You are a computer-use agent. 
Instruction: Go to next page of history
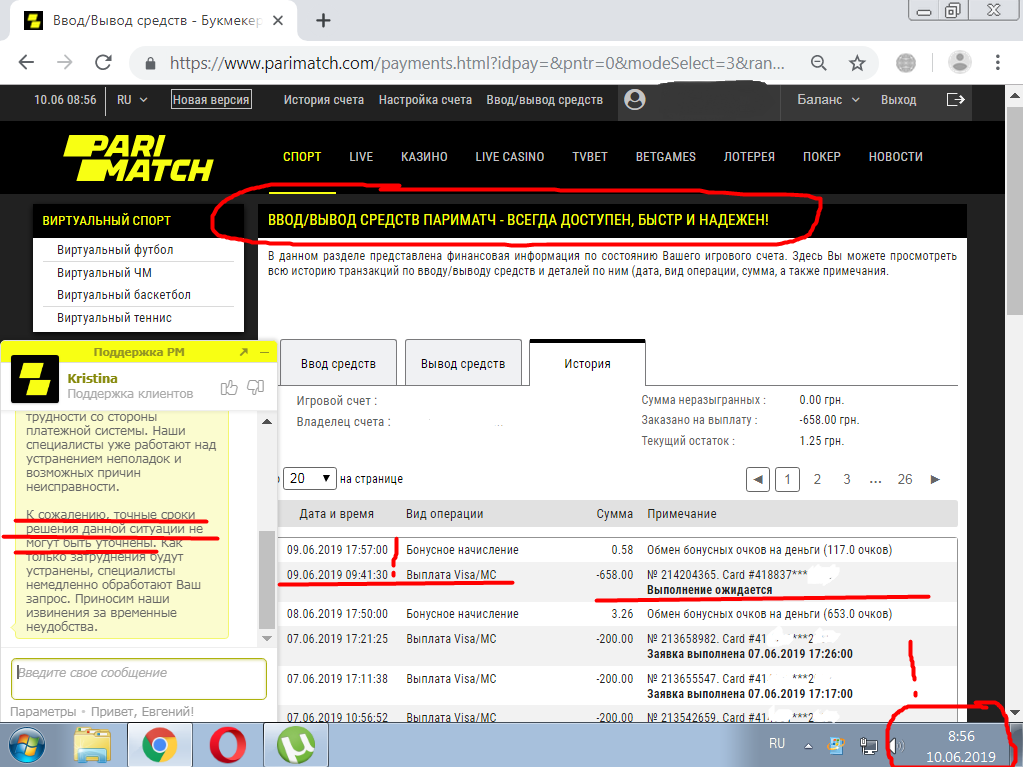pyautogui.click(x=936, y=480)
